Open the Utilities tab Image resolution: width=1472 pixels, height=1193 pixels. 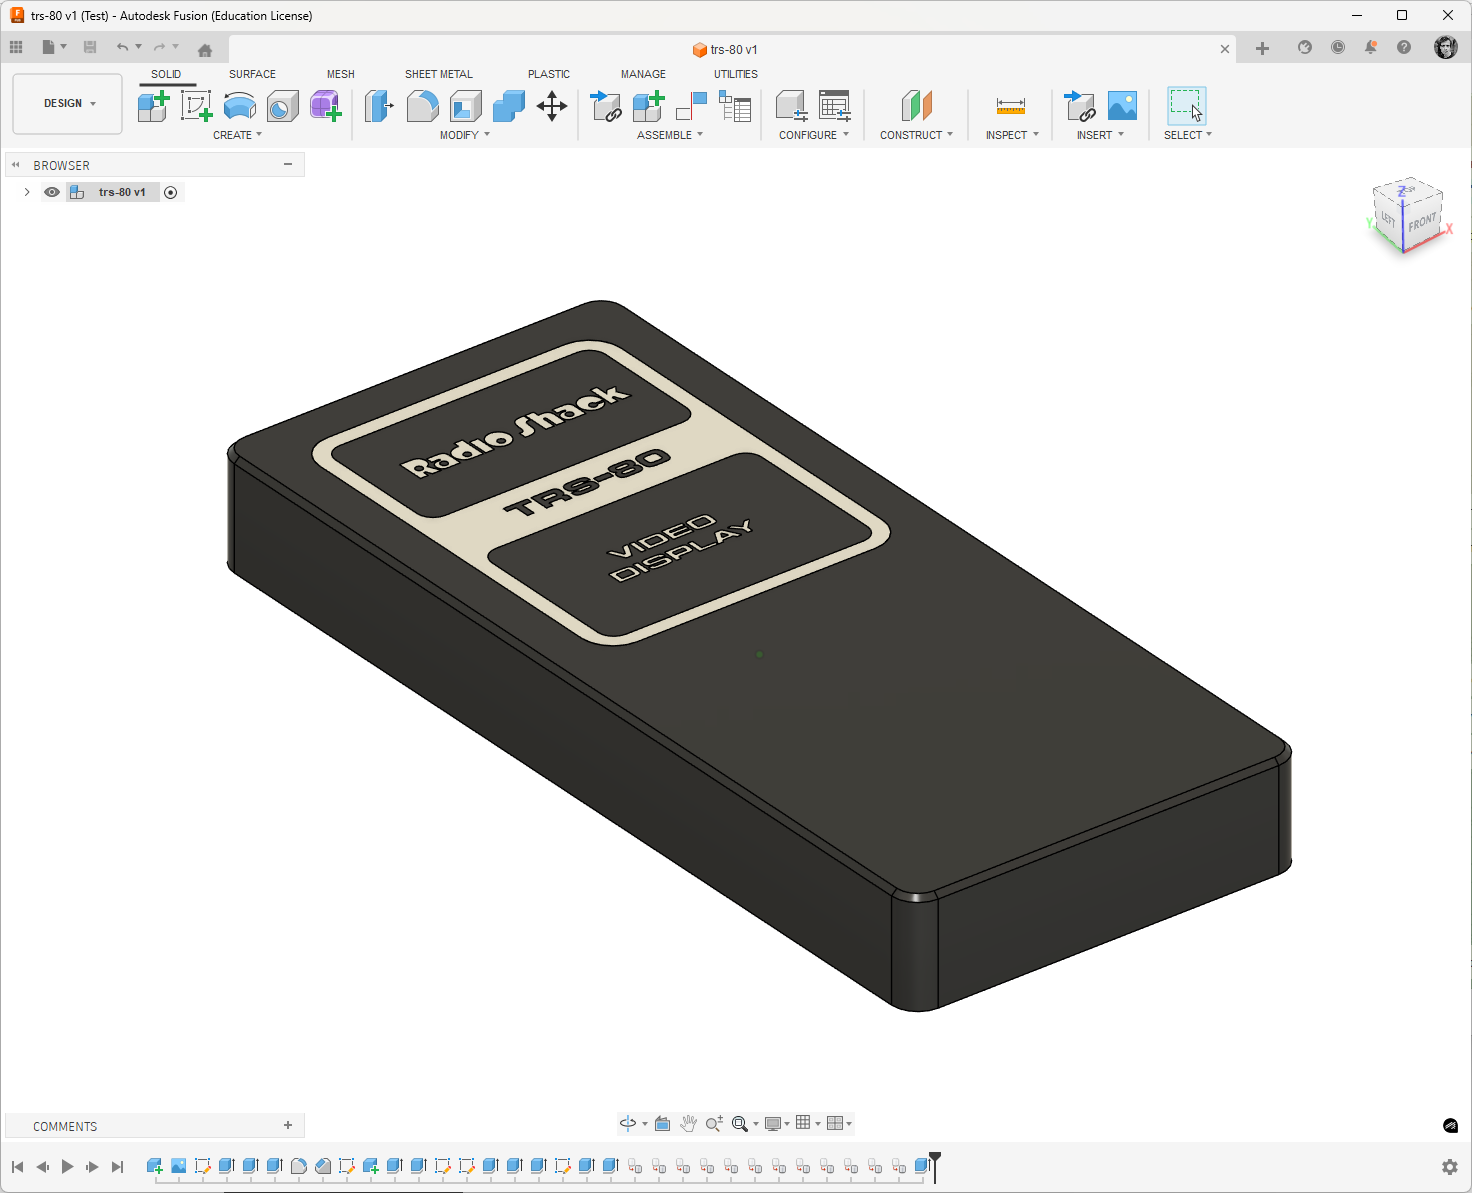coord(736,74)
